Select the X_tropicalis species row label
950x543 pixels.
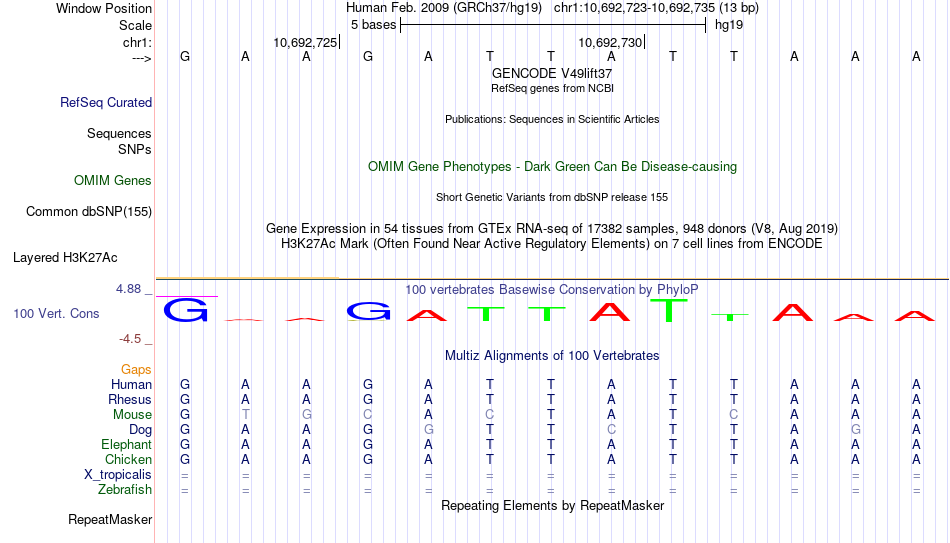[x=118, y=475]
